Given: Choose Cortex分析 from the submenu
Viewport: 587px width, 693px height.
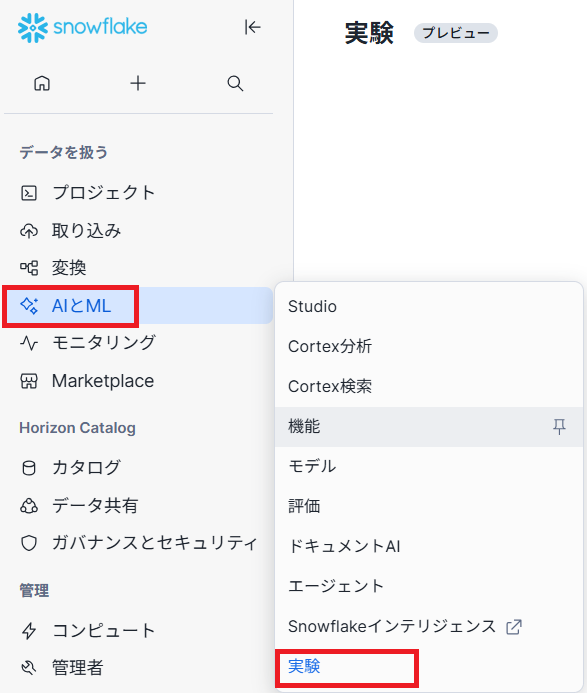Looking at the screenshot, I should (x=429, y=346).
